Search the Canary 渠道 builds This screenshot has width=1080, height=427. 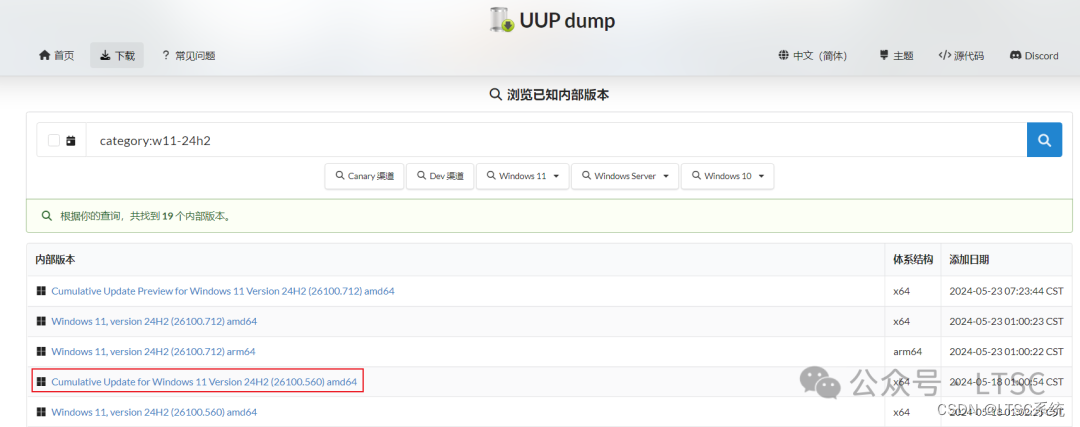(364, 176)
